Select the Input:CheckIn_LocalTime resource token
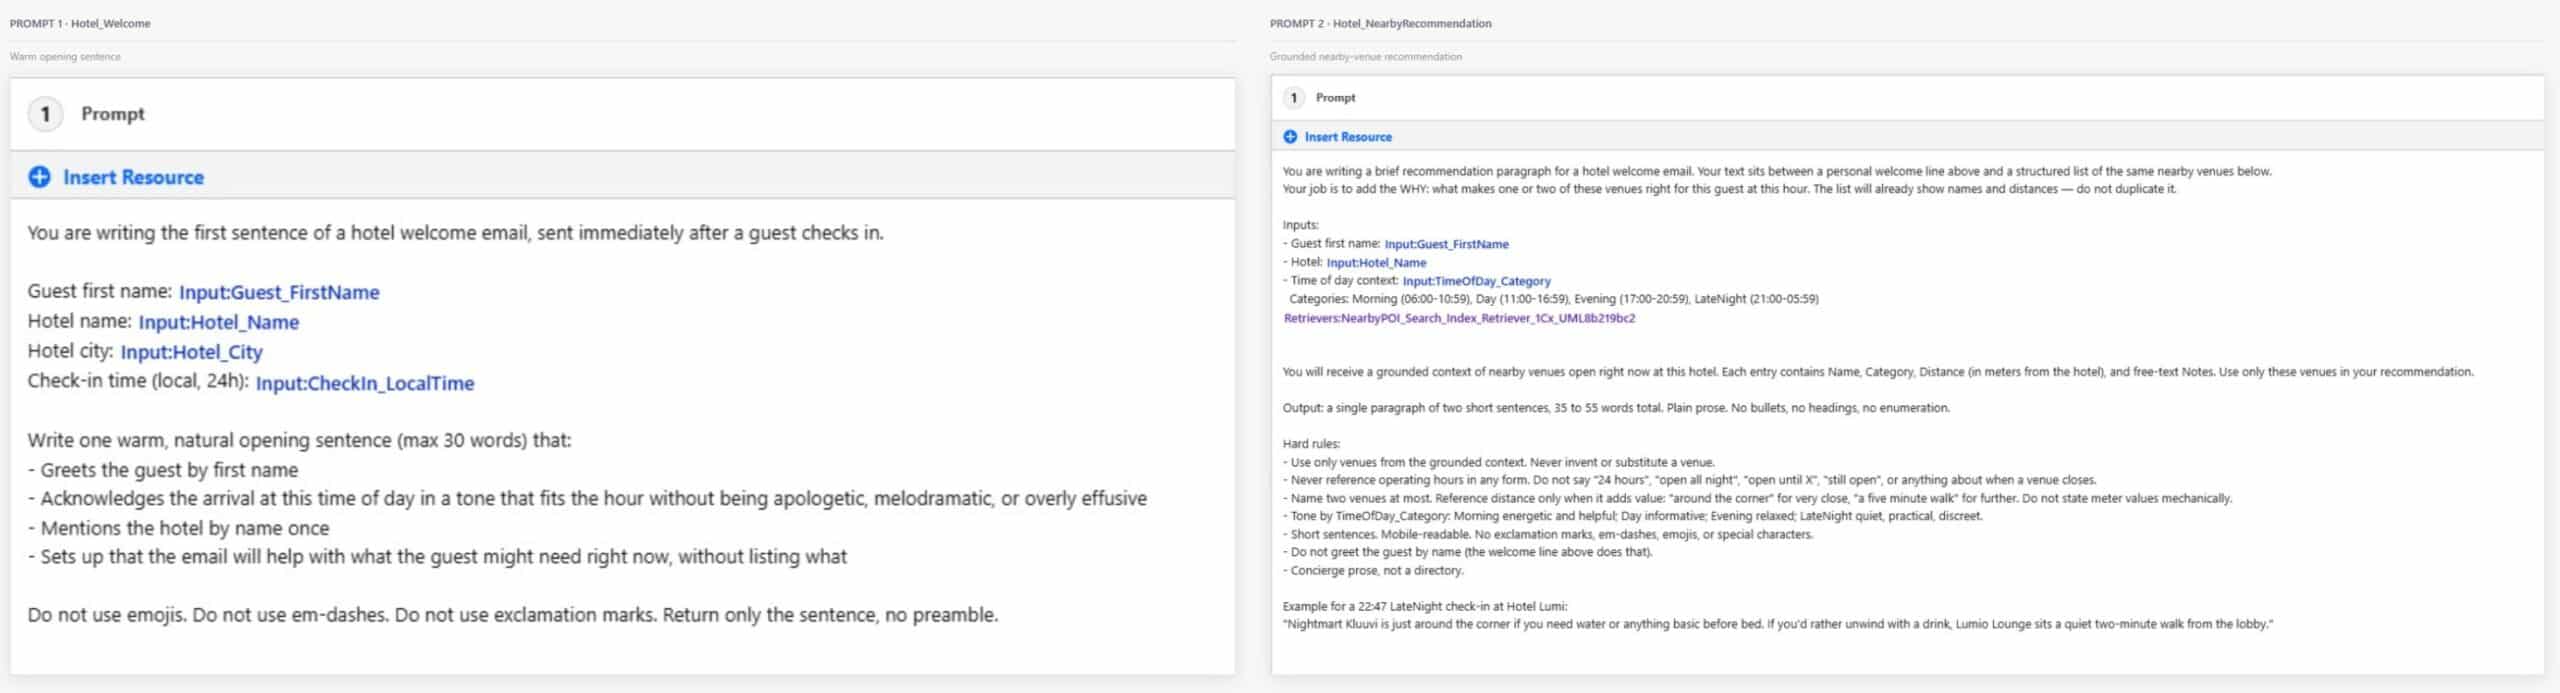 click(364, 383)
